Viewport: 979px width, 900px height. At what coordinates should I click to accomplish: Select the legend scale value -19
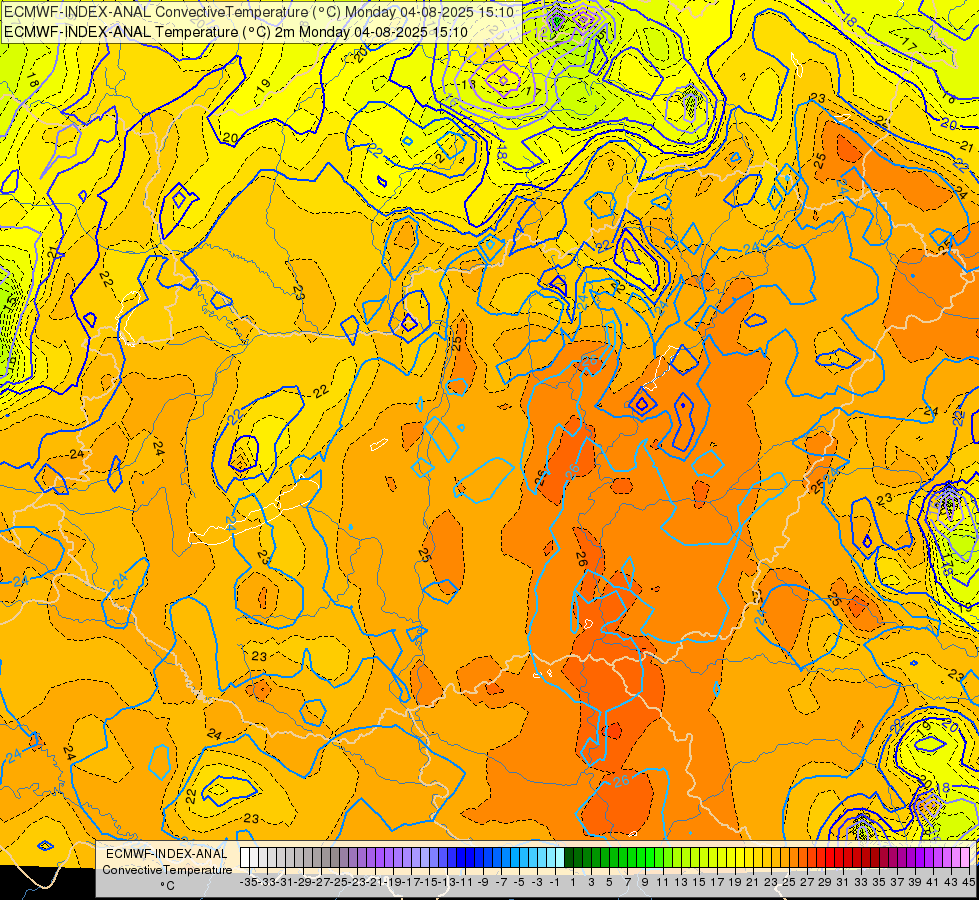[393, 883]
